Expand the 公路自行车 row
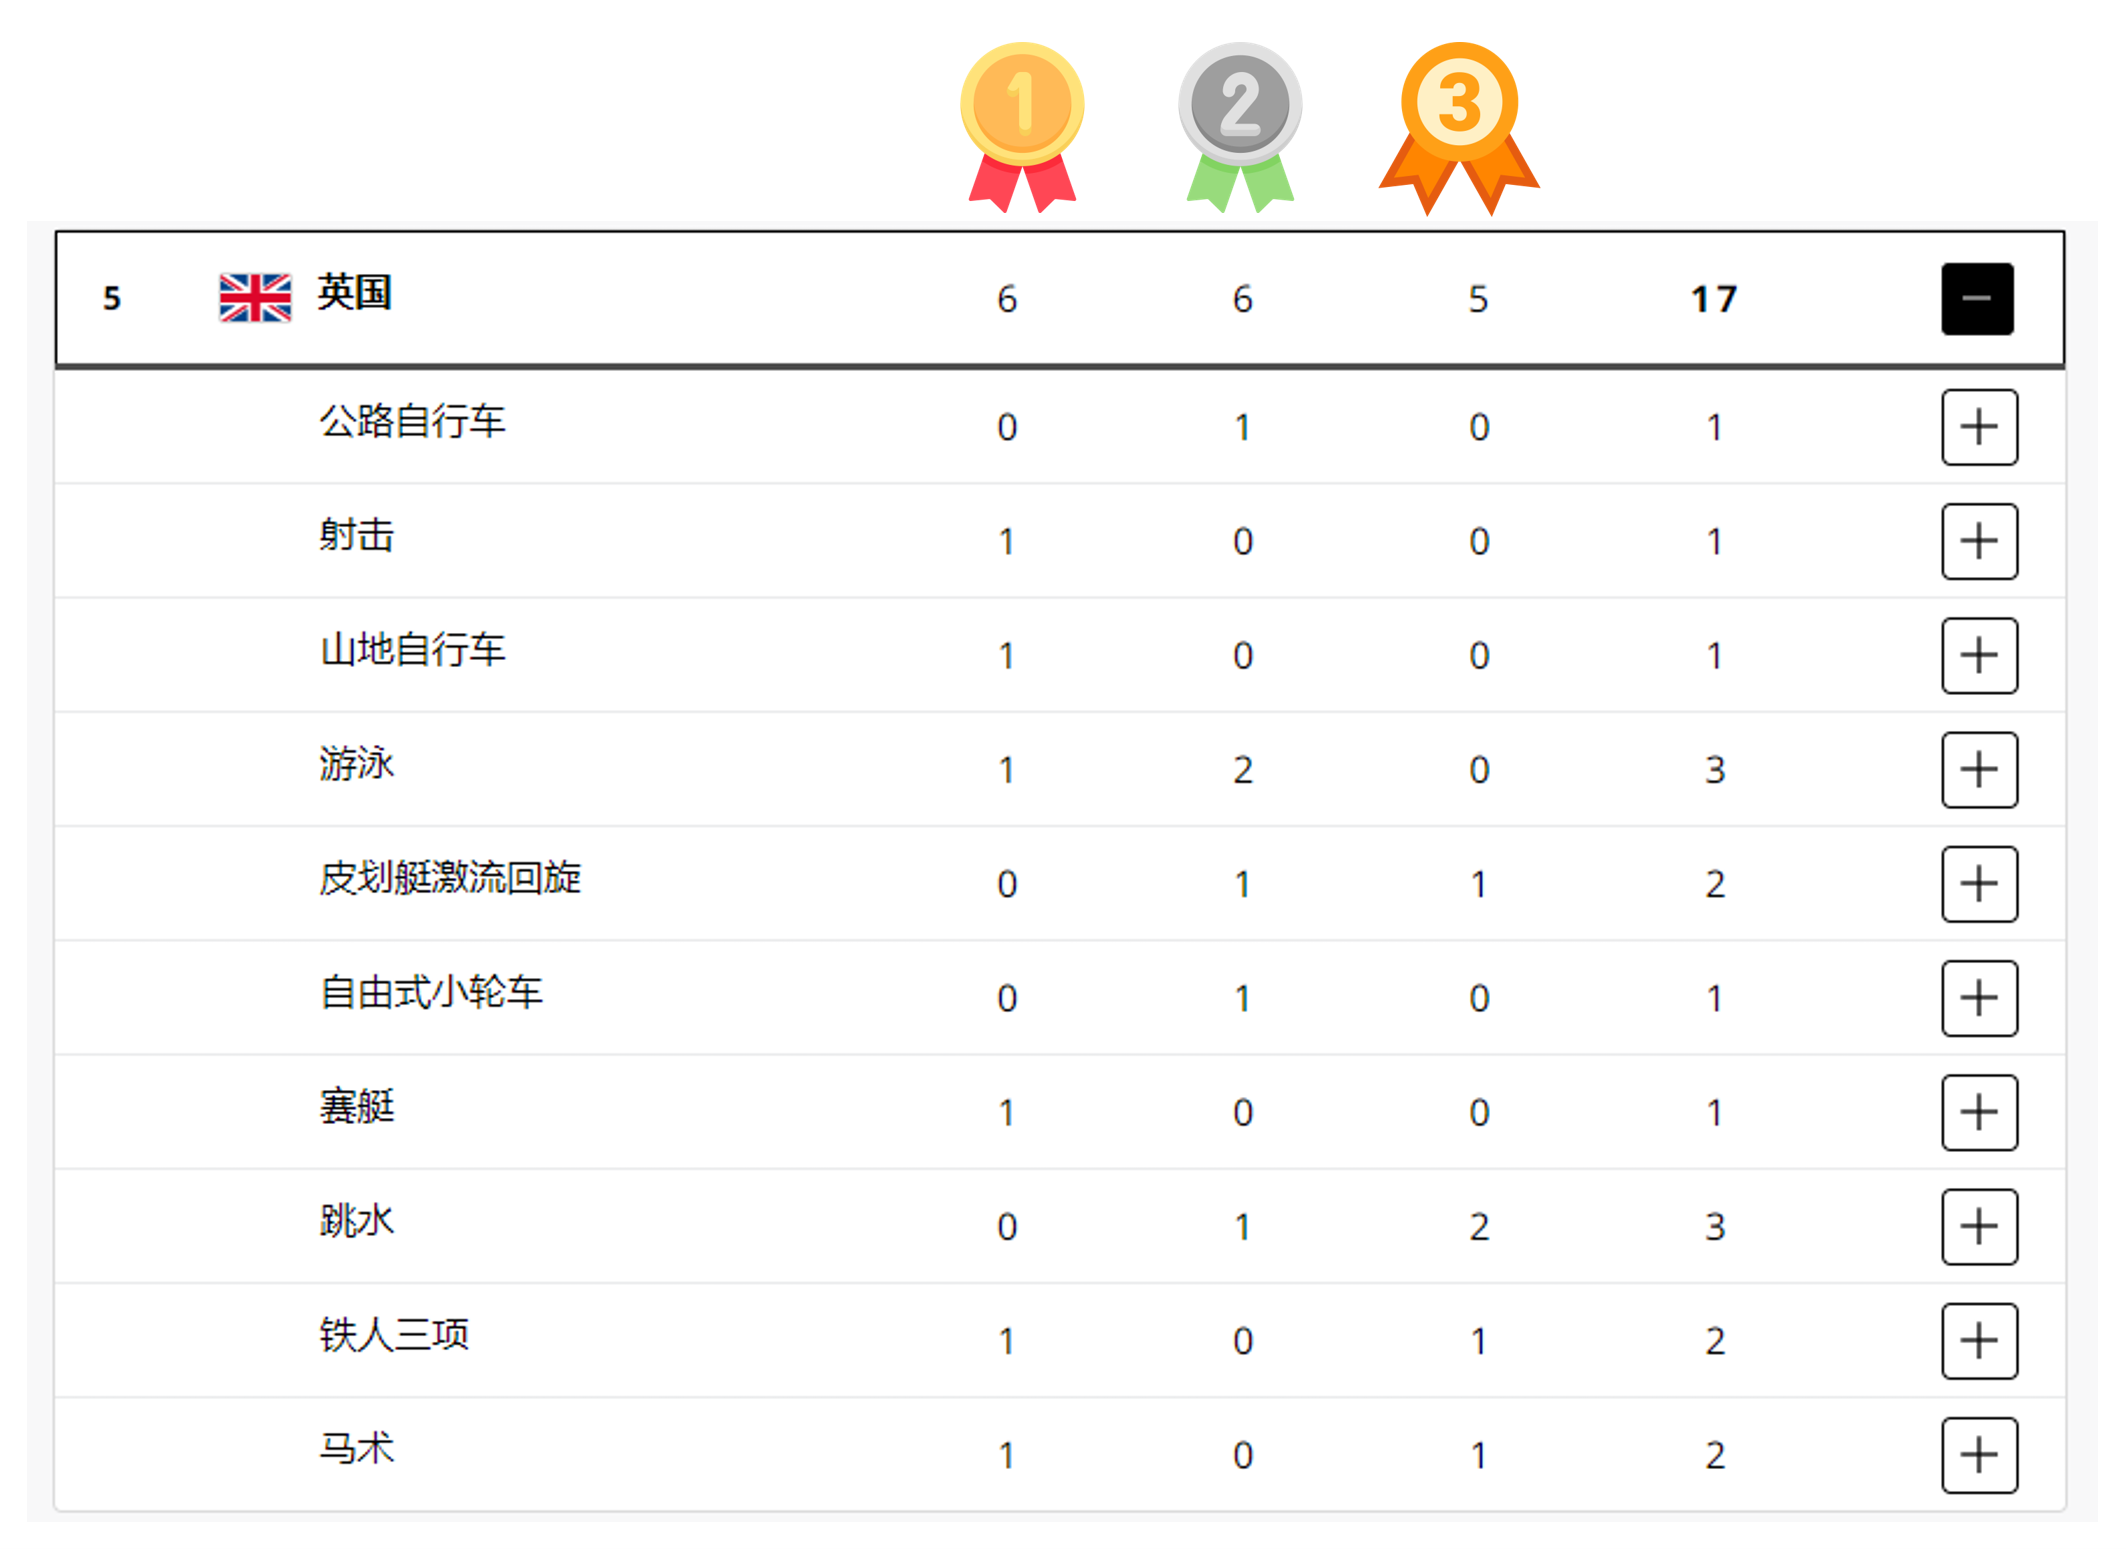 coord(1979,427)
